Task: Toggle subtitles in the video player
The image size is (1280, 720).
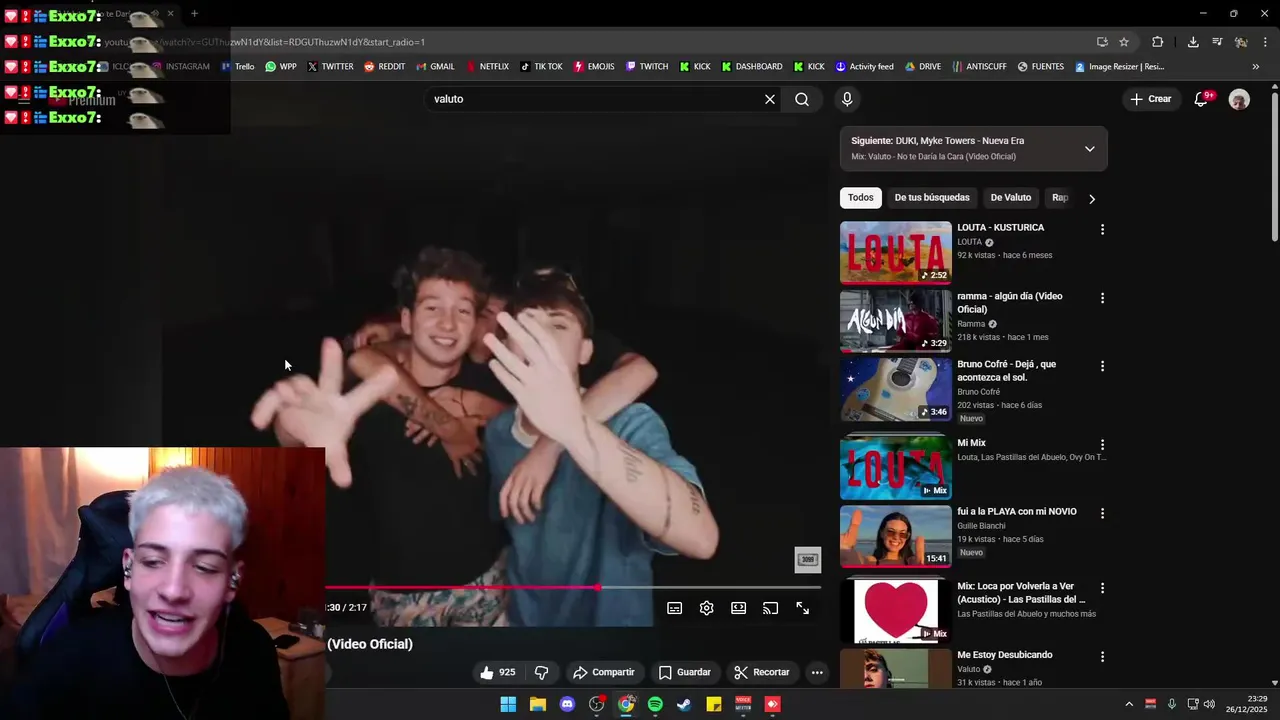Action: pyautogui.click(x=675, y=608)
